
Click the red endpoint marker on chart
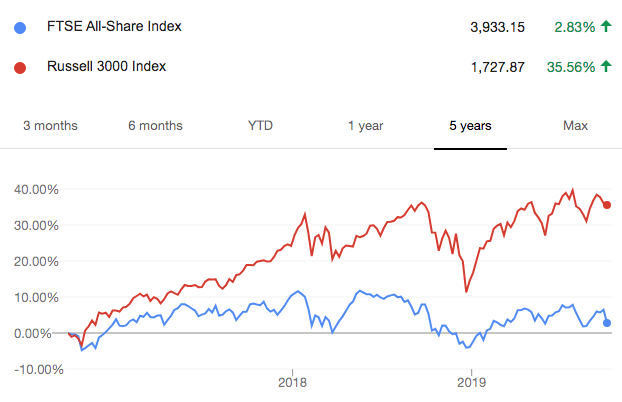click(607, 205)
